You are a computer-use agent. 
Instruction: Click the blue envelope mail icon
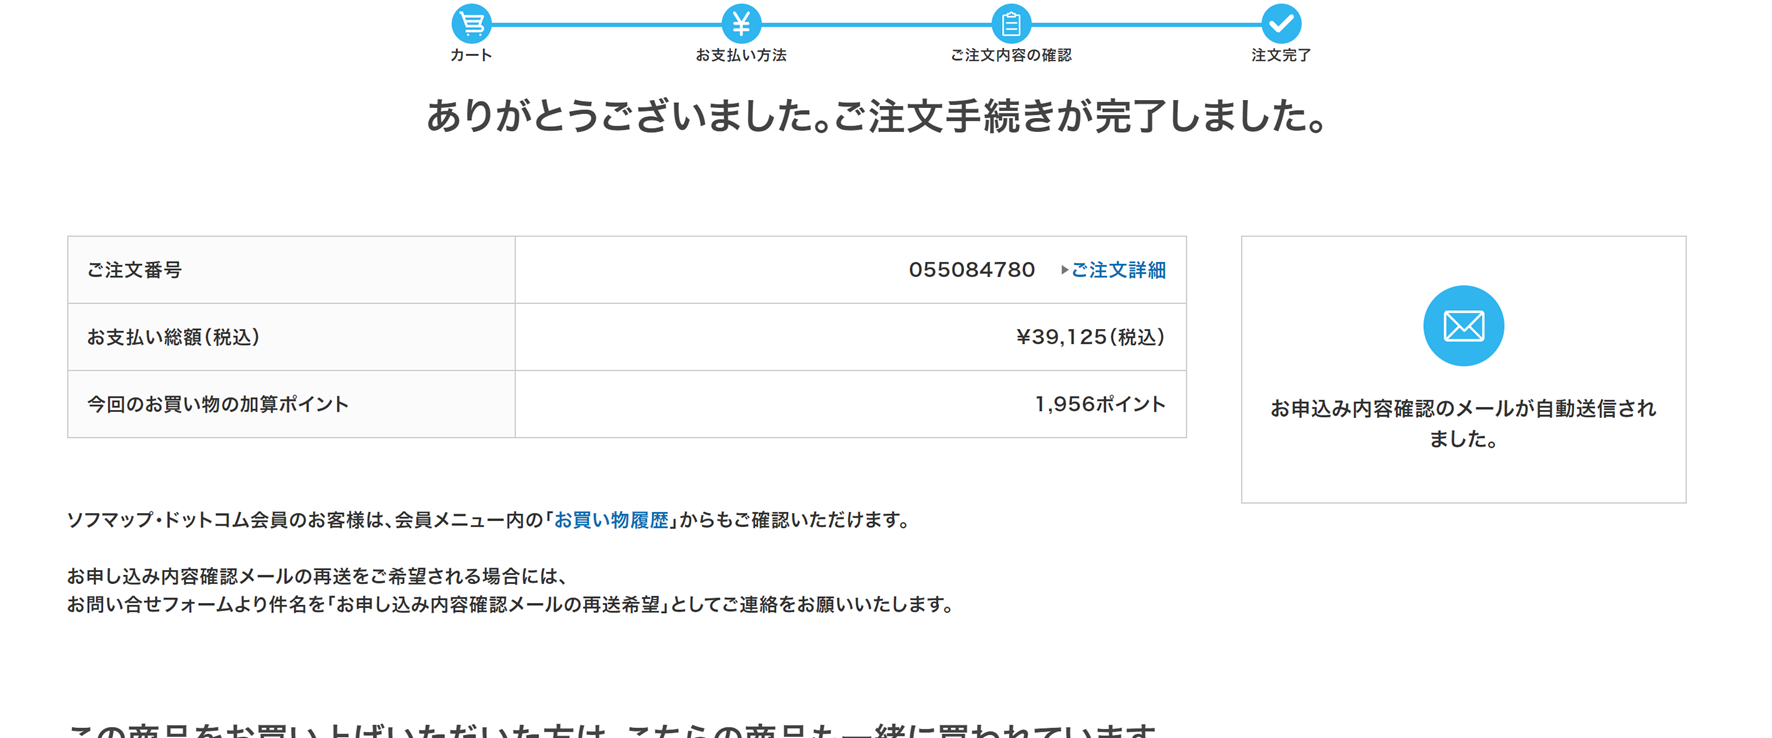click(1463, 326)
